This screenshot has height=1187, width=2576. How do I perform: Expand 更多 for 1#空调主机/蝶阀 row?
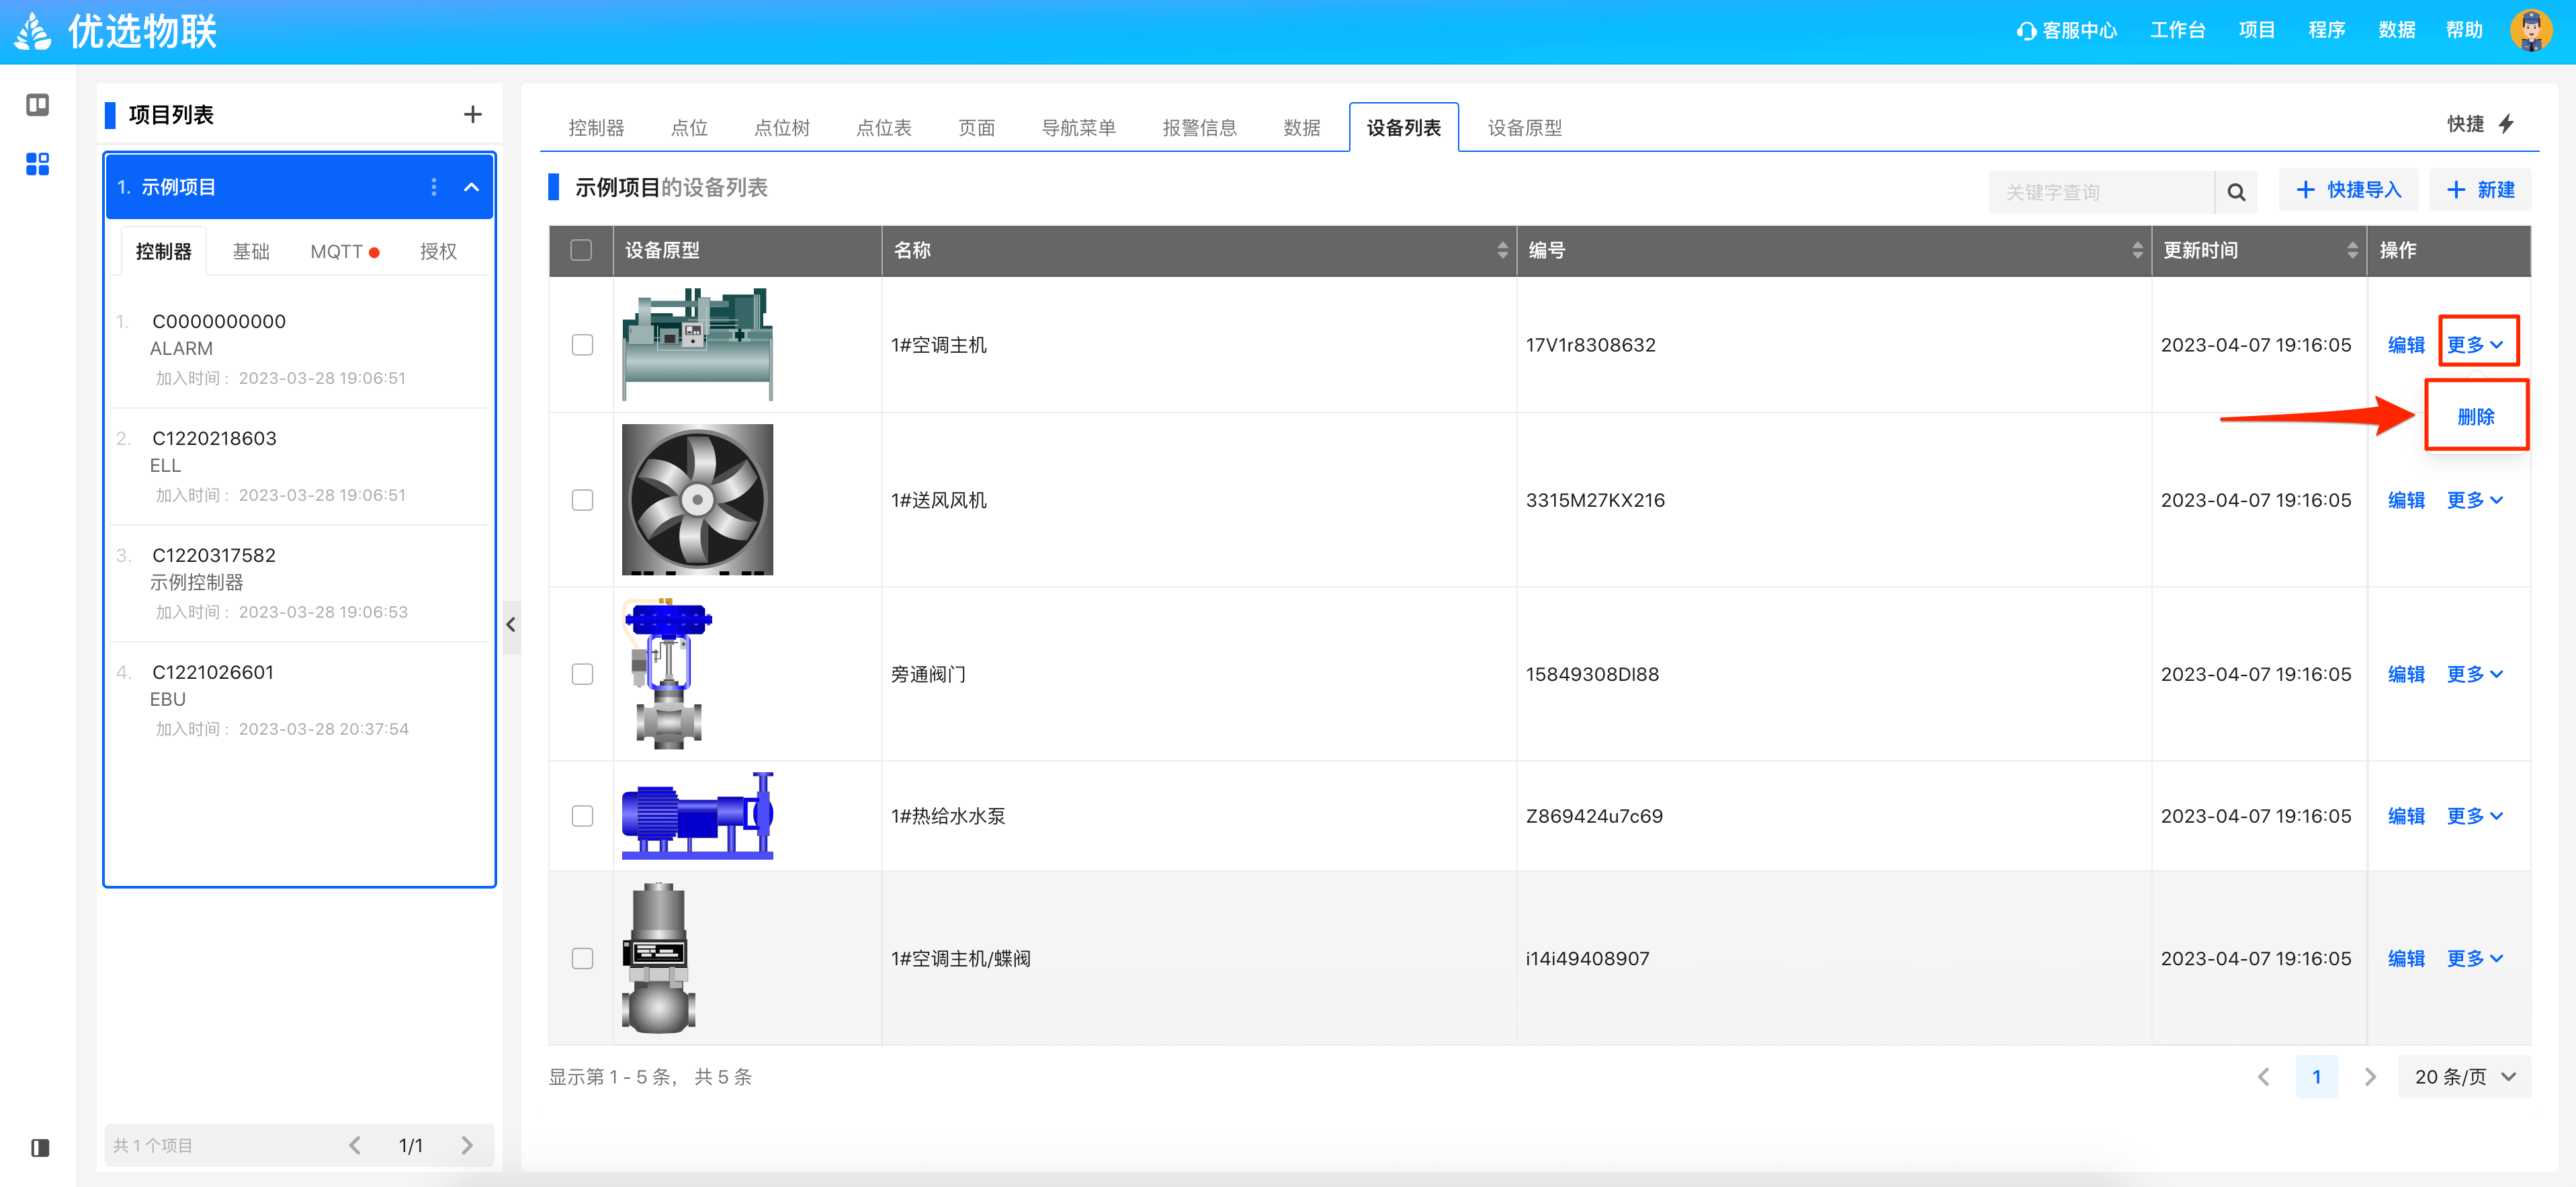[x=2475, y=958]
